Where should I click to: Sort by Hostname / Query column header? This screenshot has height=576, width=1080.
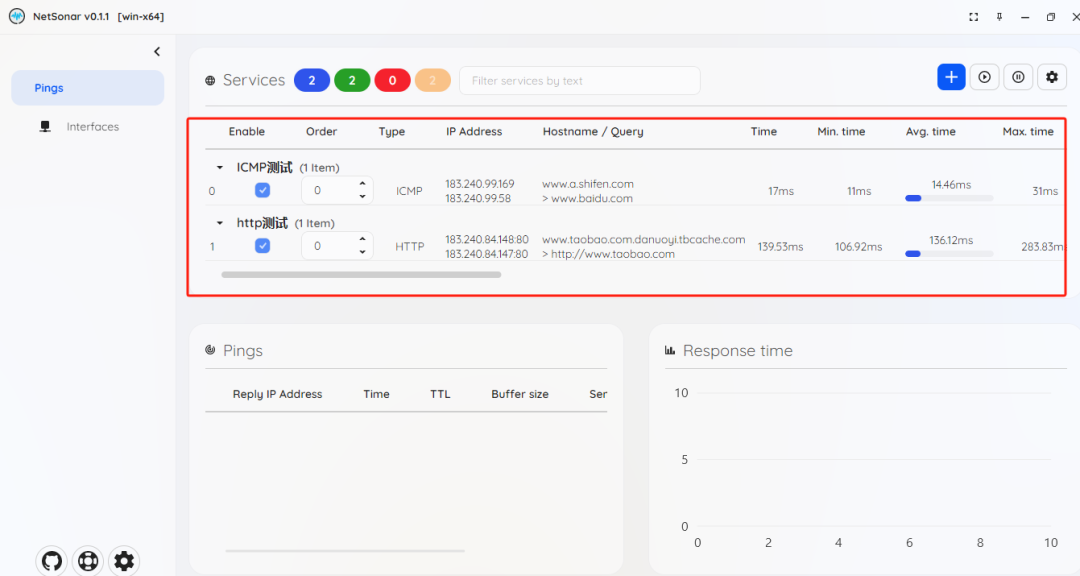tap(593, 132)
